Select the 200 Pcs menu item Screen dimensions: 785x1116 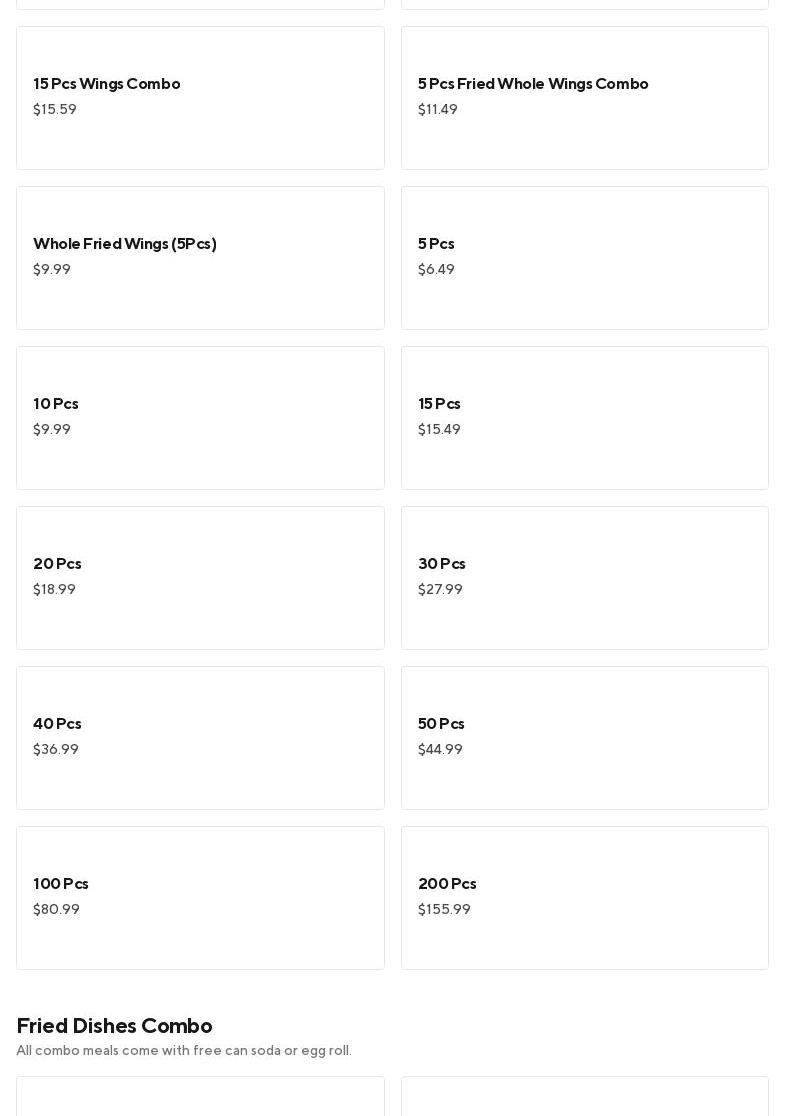(584, 898)
